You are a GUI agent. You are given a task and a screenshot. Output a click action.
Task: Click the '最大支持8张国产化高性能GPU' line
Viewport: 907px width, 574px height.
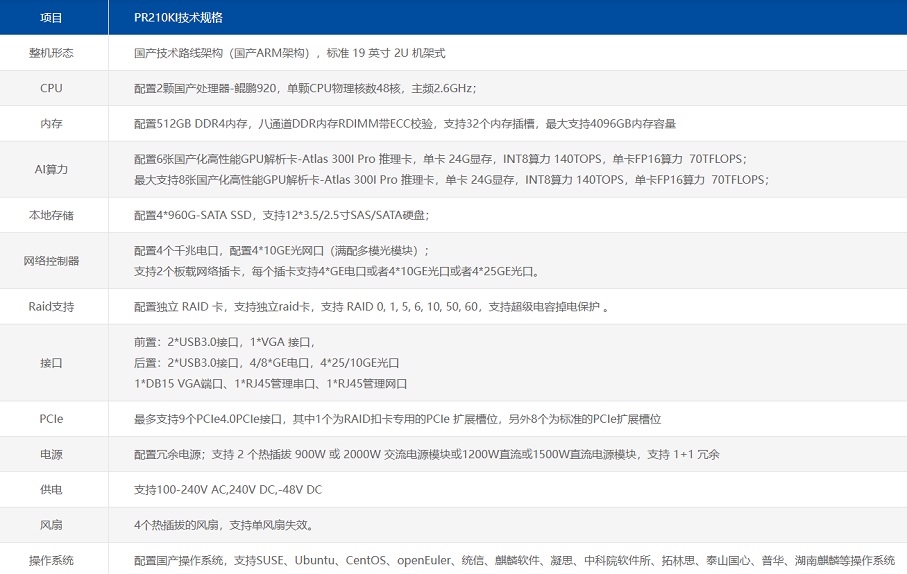(x=451, y=180)
